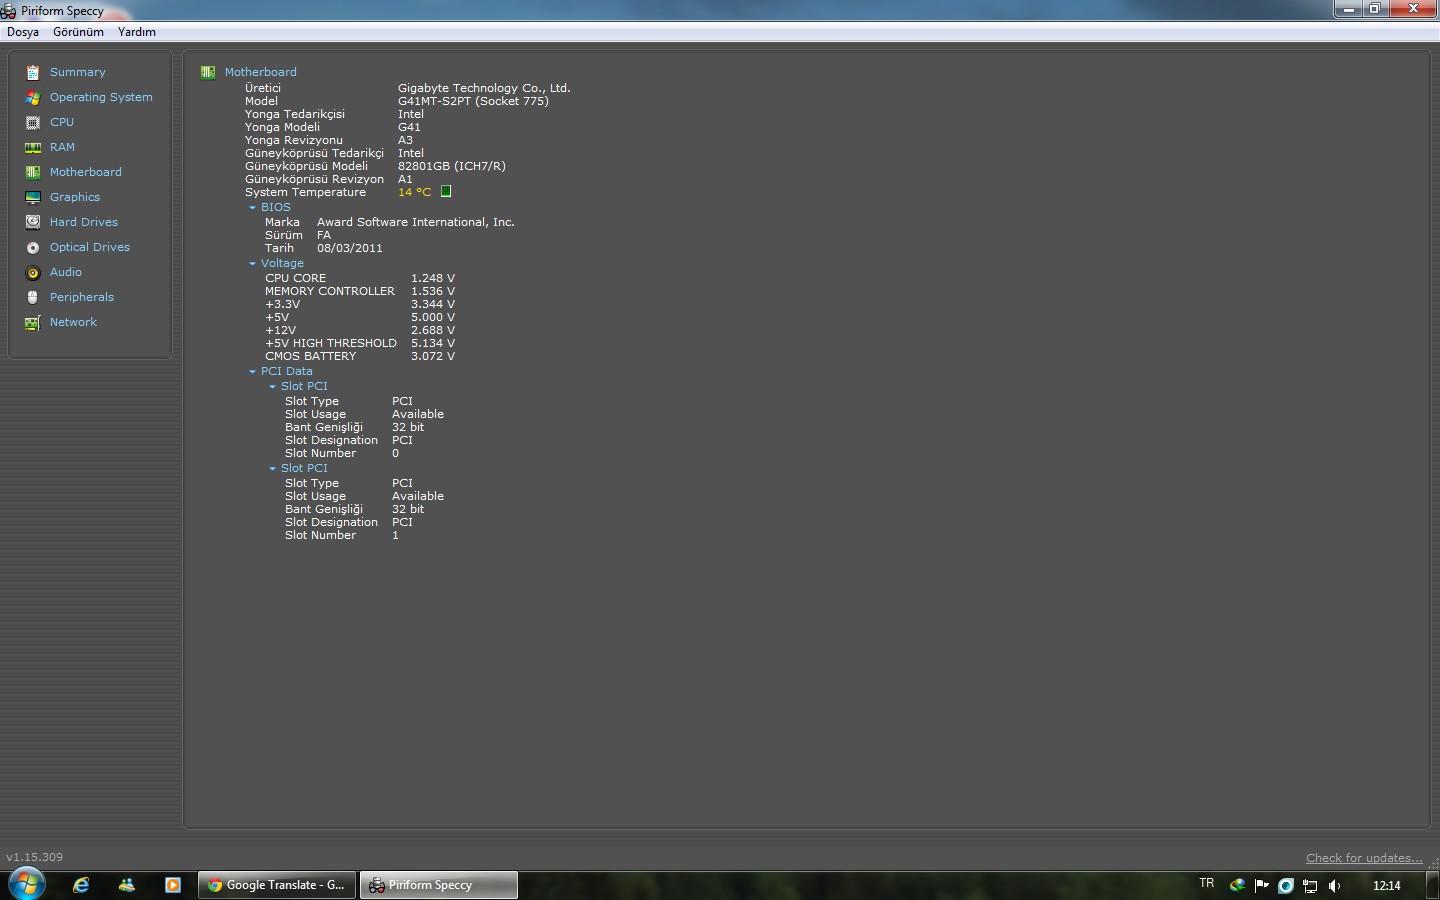The width and height of the screenshot is (1440, 900).
Task: Click the Speccy app icon in the title bar
Action: [x=8, y=11]
